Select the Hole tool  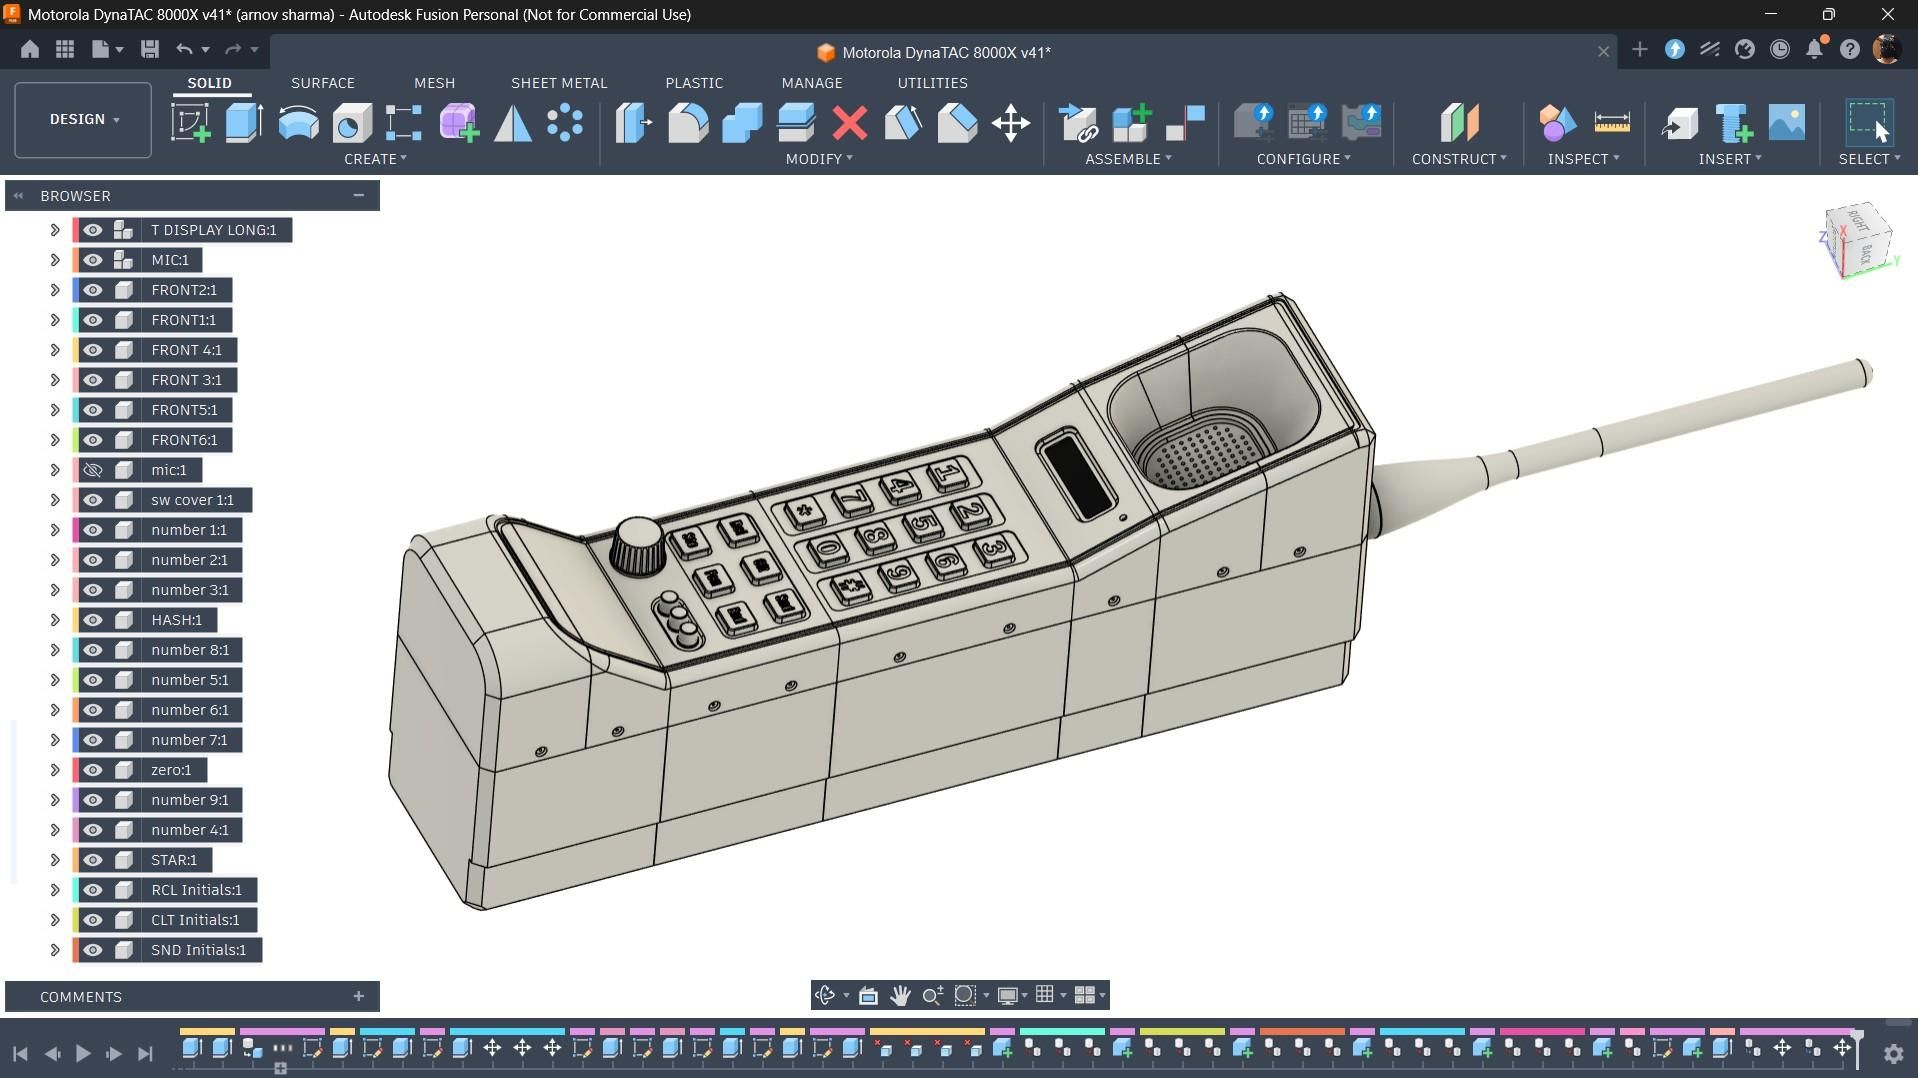tap(352, 123)
